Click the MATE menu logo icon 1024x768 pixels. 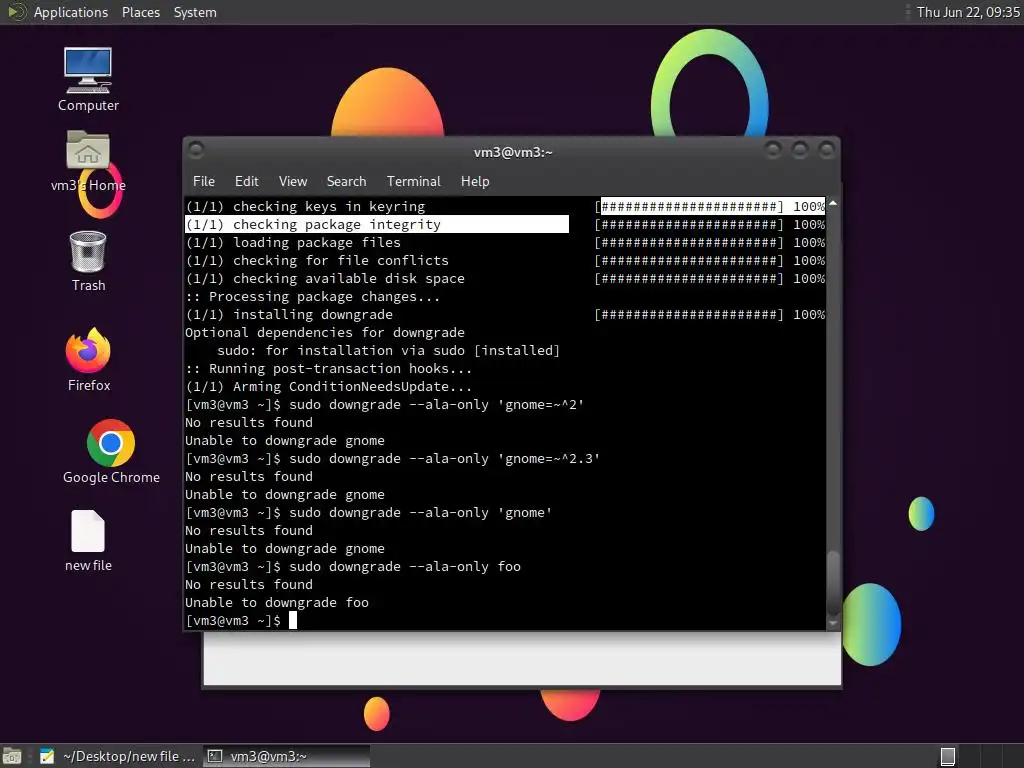16,12
